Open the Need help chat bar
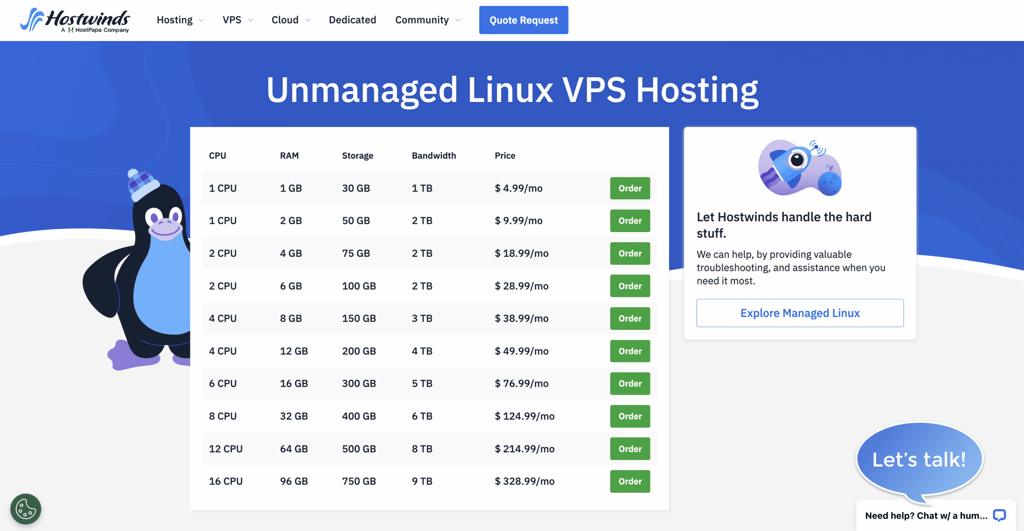 coord(935,515)
